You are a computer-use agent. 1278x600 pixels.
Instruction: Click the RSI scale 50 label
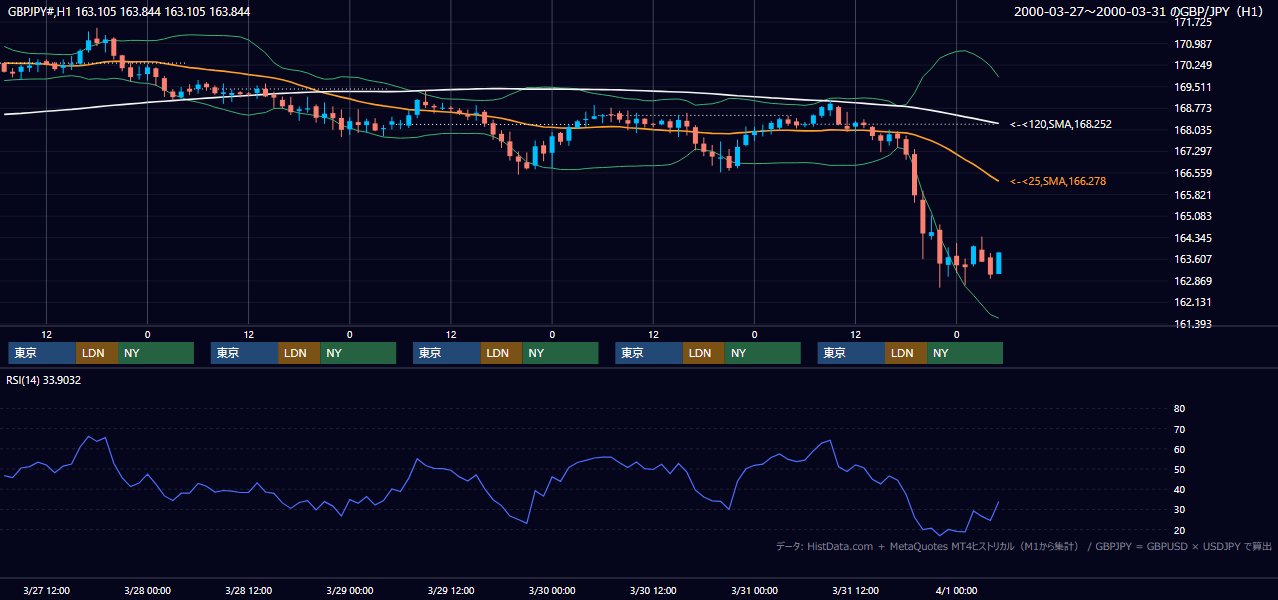point(1179,469)
